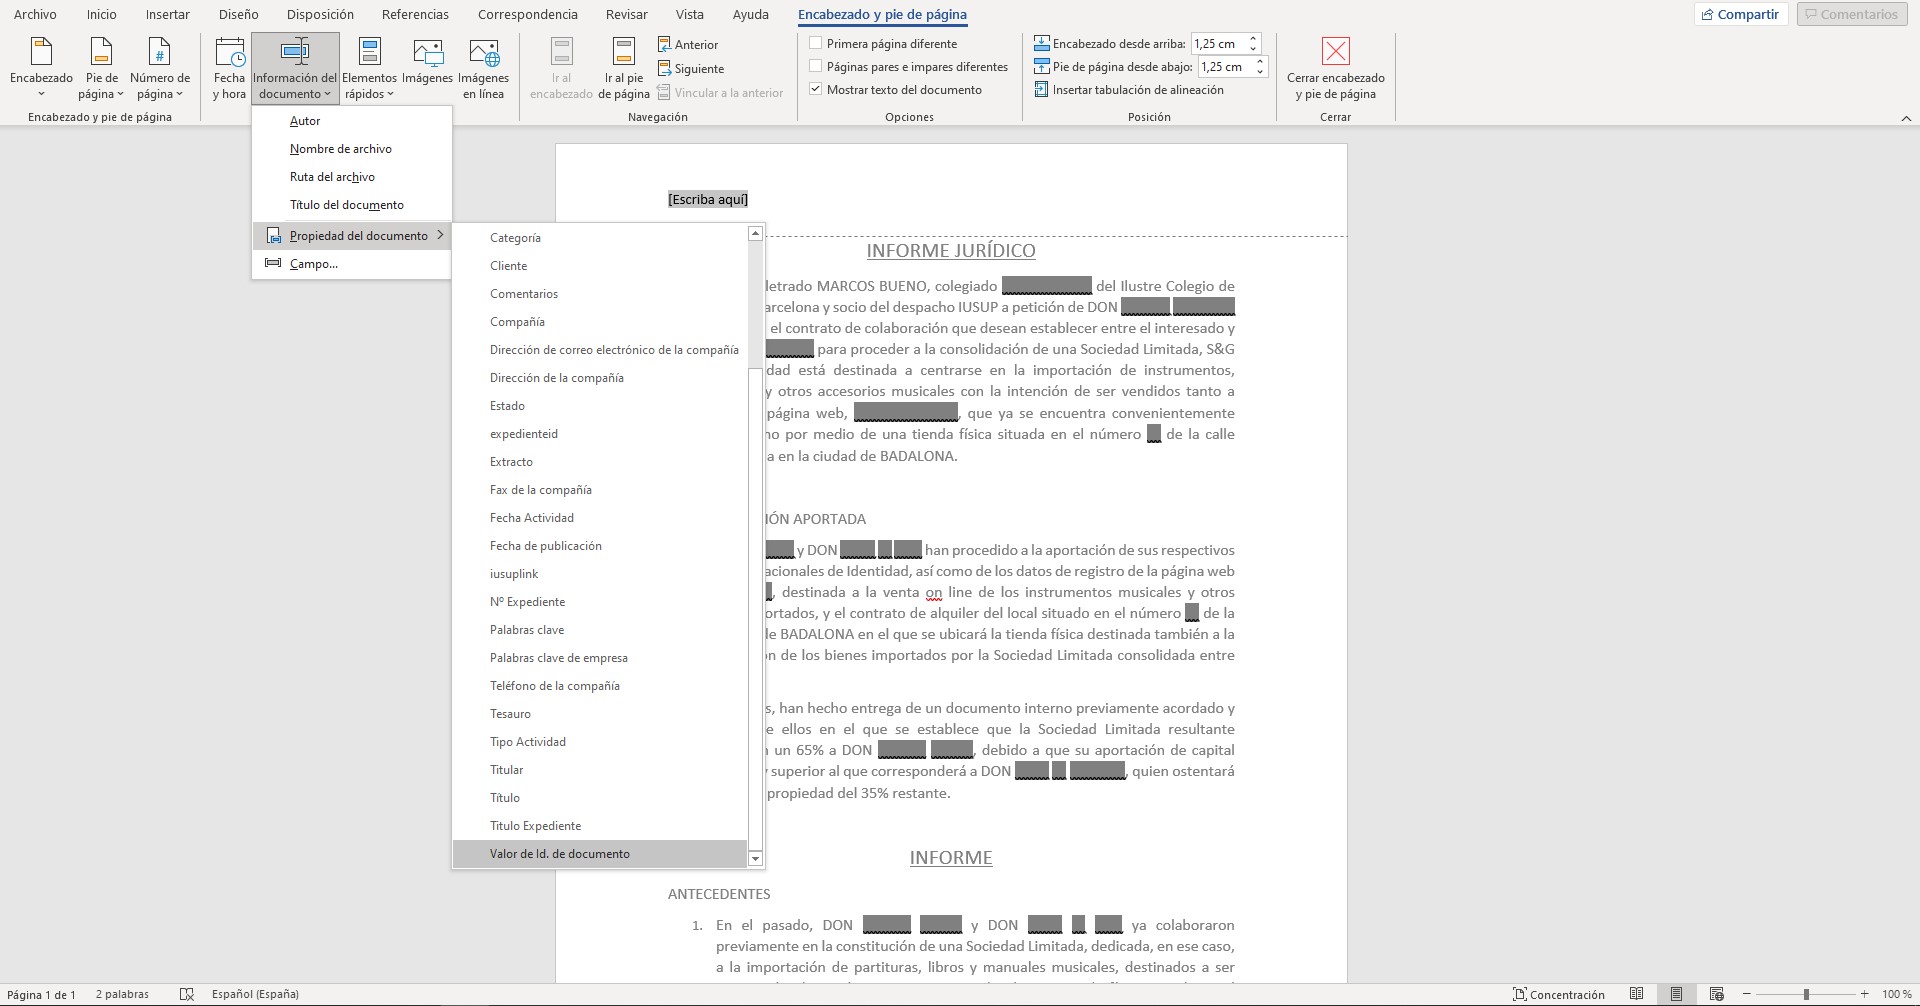The image size is (1920, 1006).
Task: Select Valor de Id. de documento
Action: pyautogui.click(x=600, y=854)
